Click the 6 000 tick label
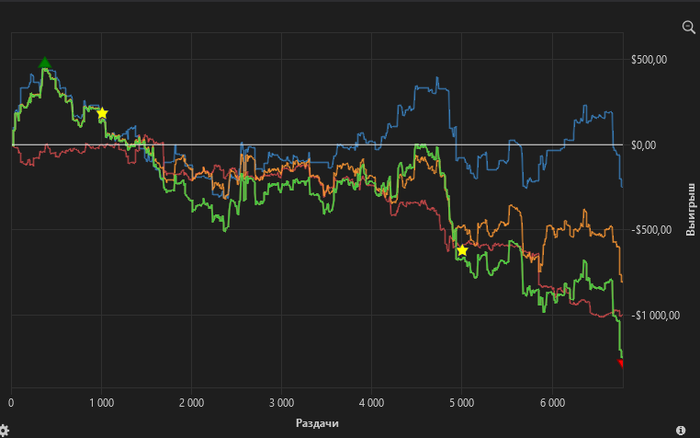700x438 pixels. [x=552, y=403]
